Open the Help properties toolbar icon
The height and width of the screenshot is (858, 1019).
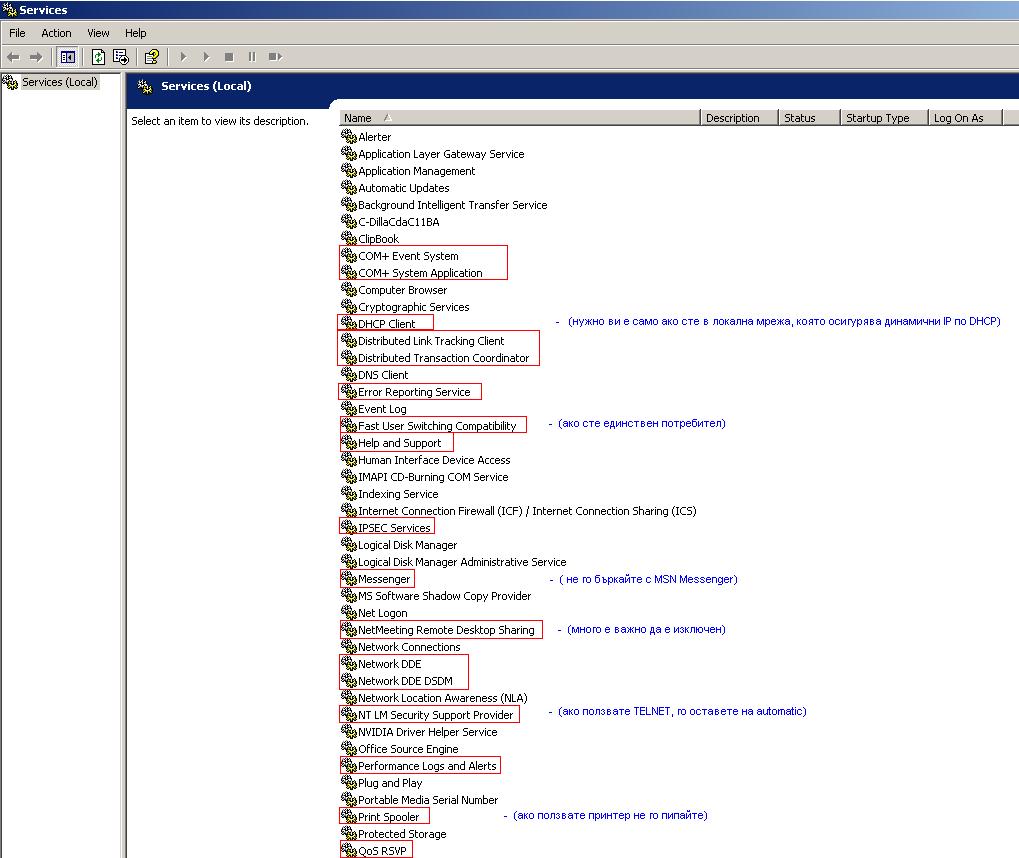click(151, 57)
